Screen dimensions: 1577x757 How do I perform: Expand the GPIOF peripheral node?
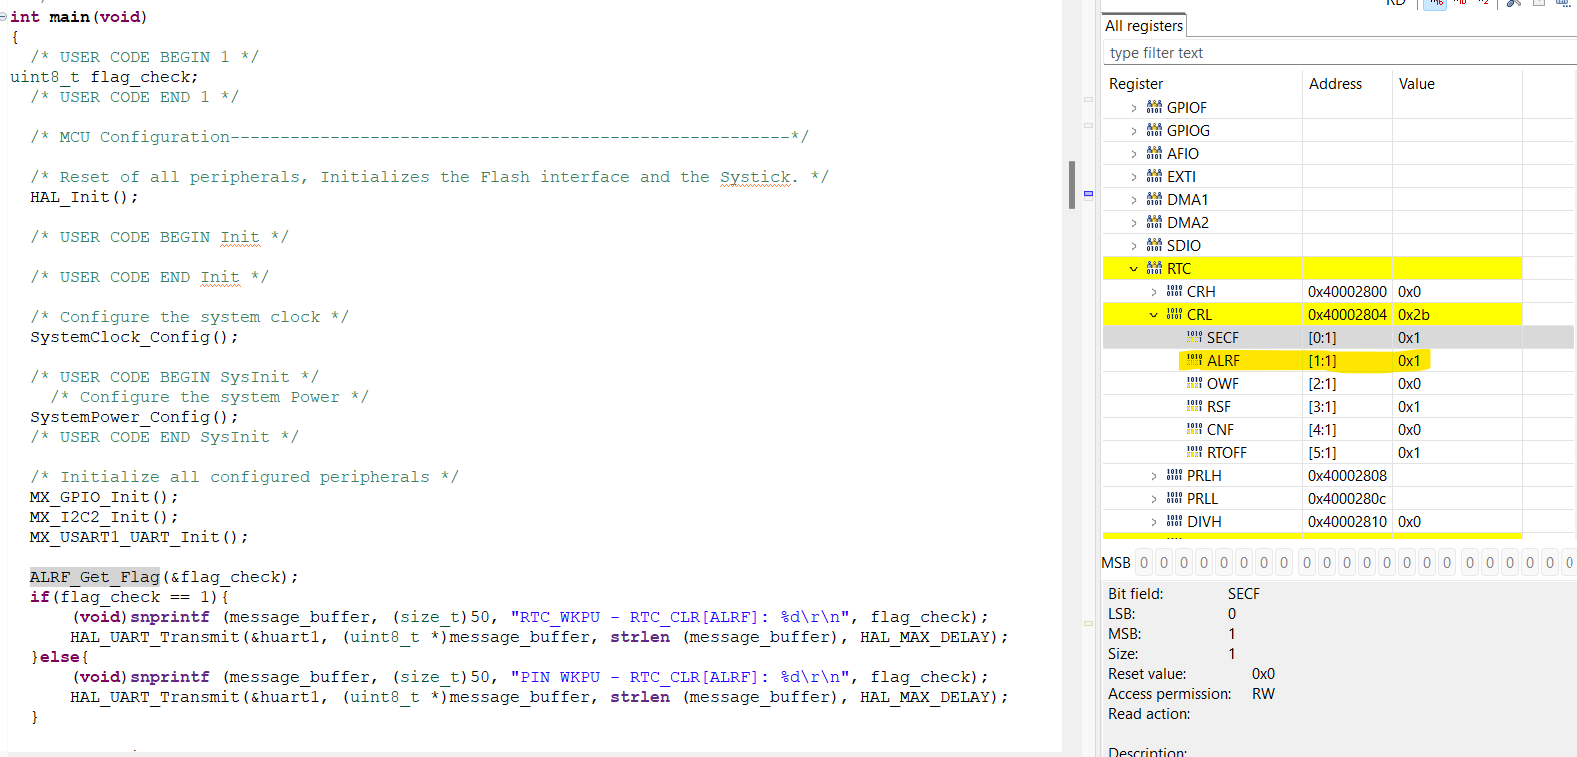1134,108
